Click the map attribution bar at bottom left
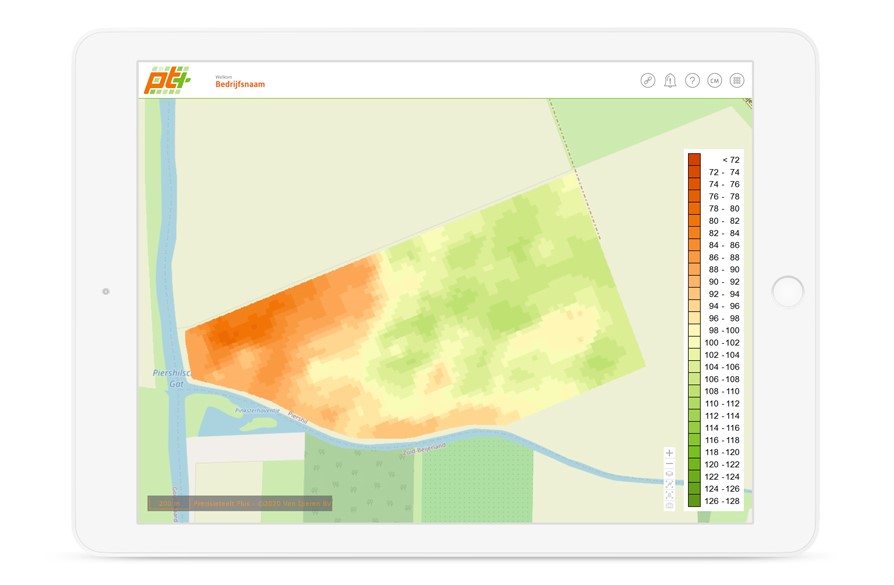 [x=239, y=504]
